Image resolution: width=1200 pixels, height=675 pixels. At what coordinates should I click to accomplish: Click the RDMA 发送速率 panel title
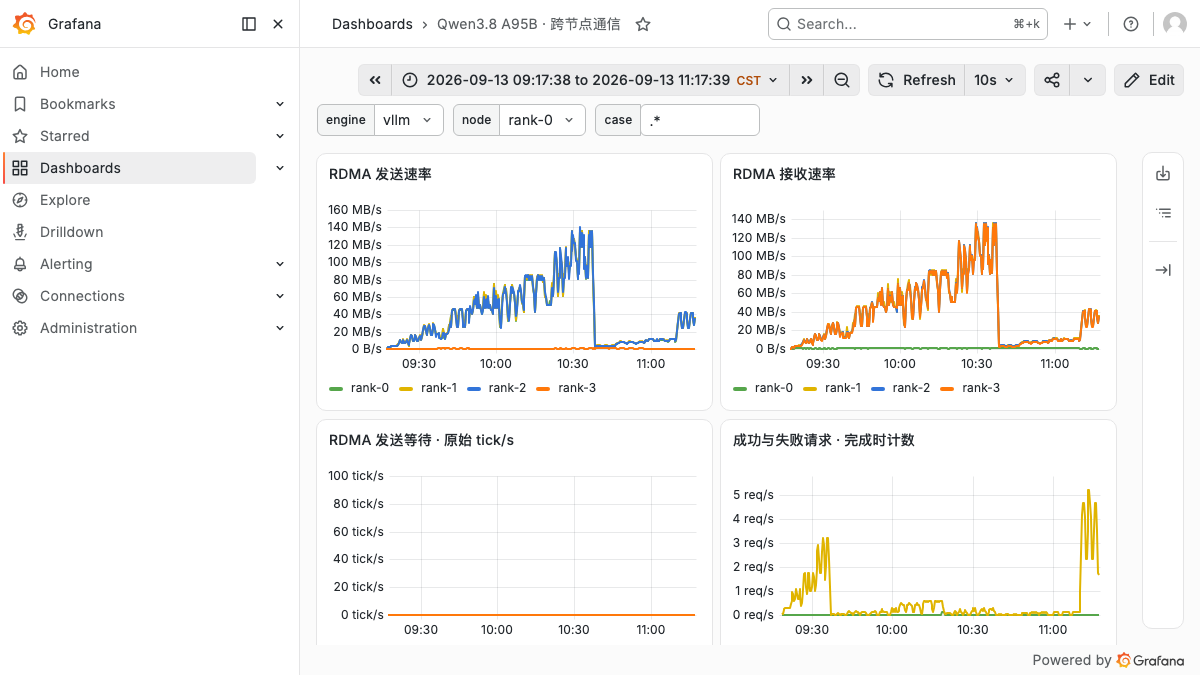click(x=380, y=174)
